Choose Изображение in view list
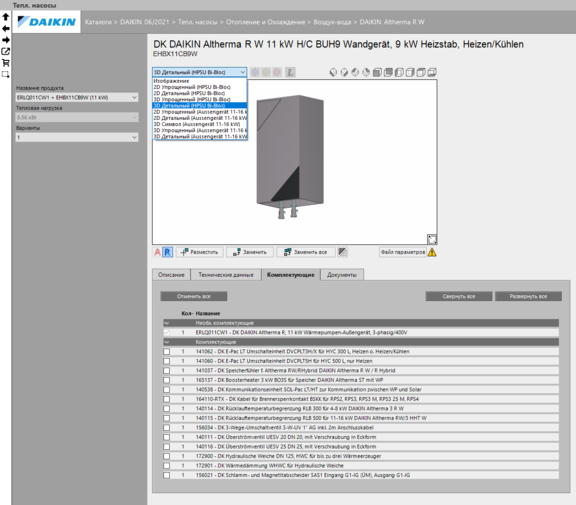576x505 pixels. (200, 81)
